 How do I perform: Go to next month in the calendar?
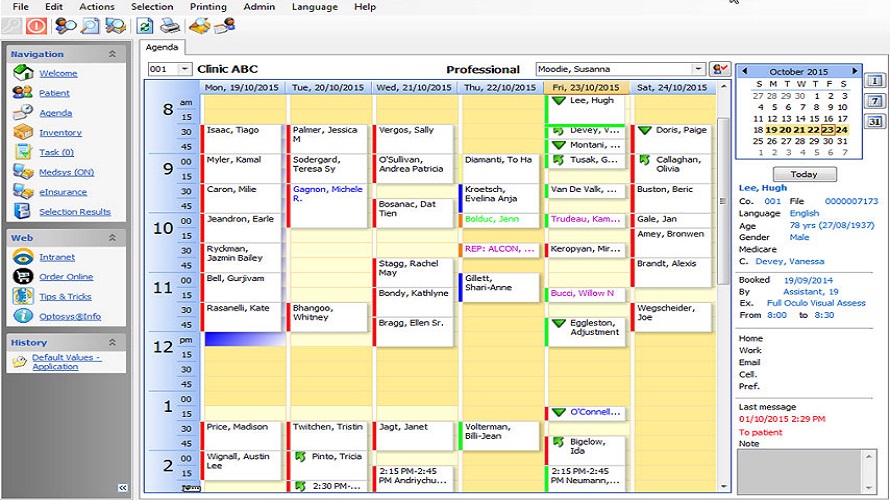point(855,71)
